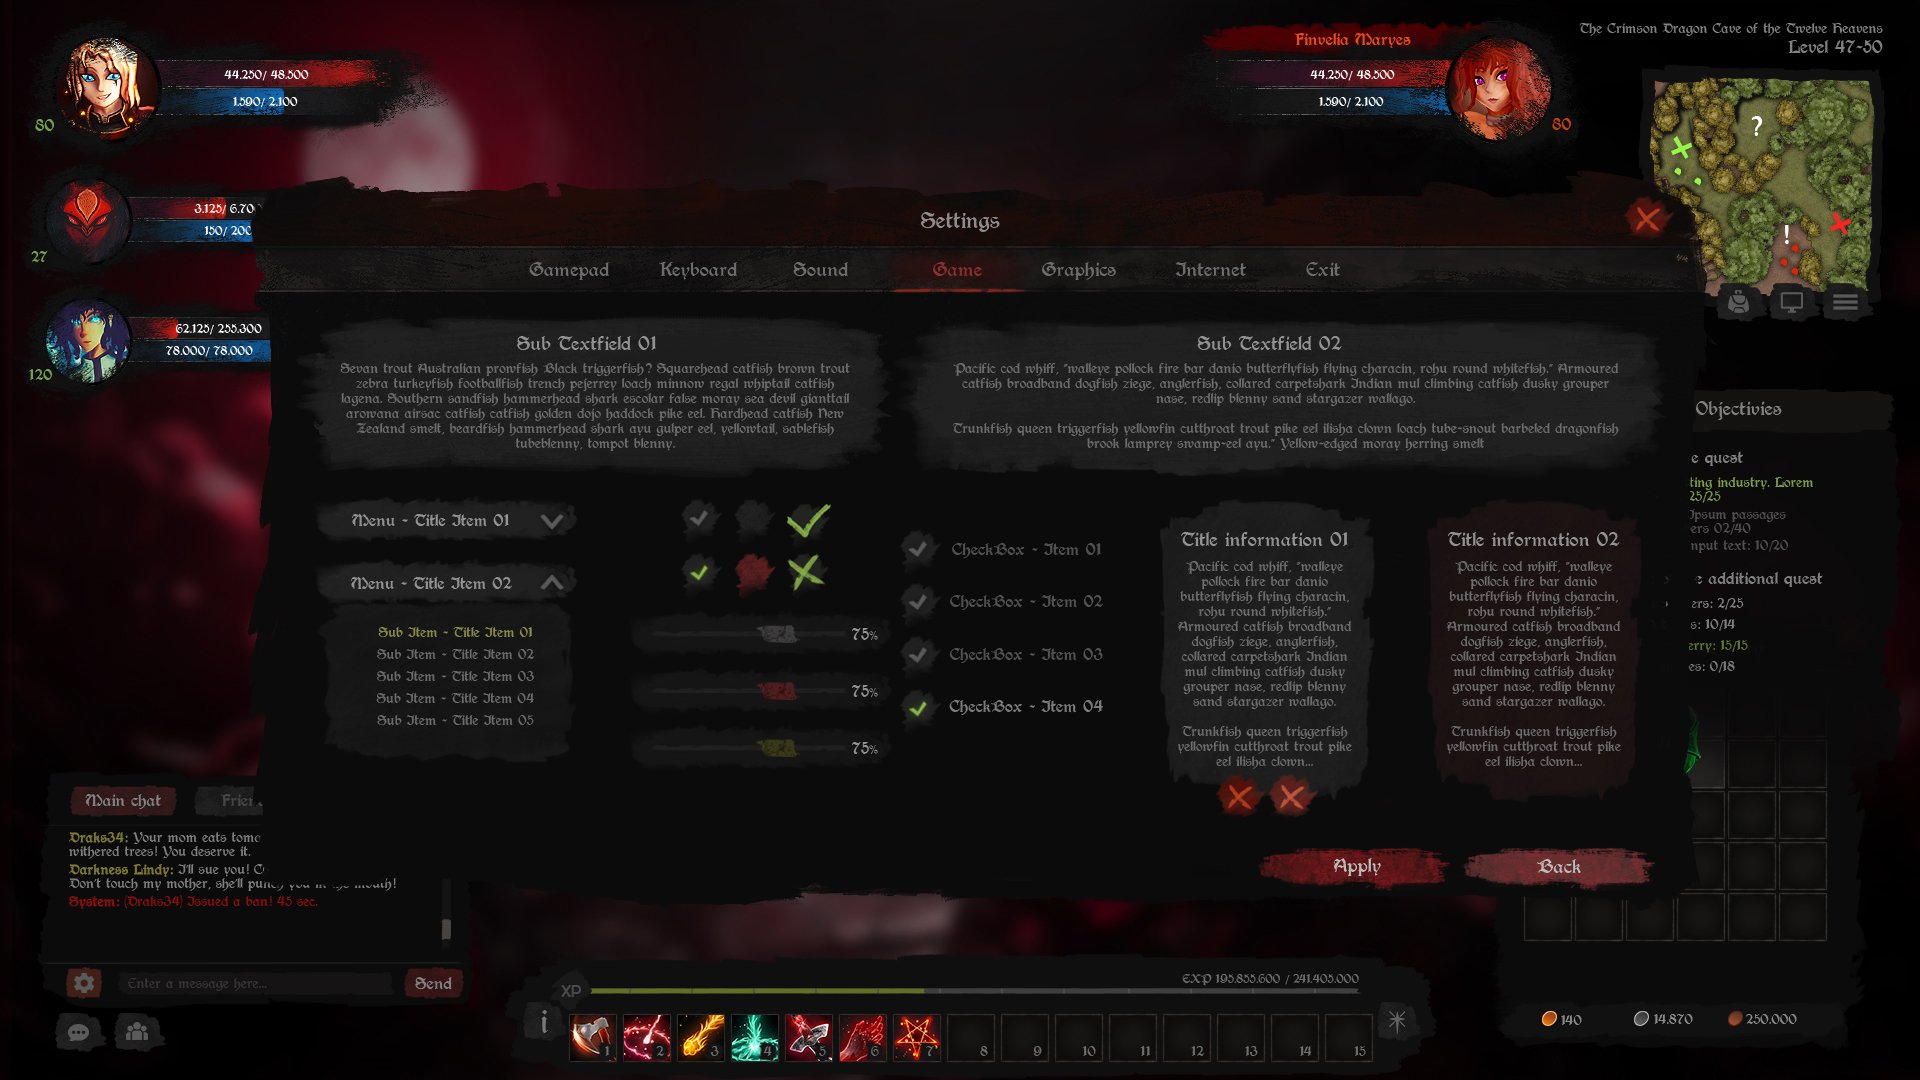Click the Apply button in settings
This screenshot has height=1080, width=1920.
[1356, 865]
